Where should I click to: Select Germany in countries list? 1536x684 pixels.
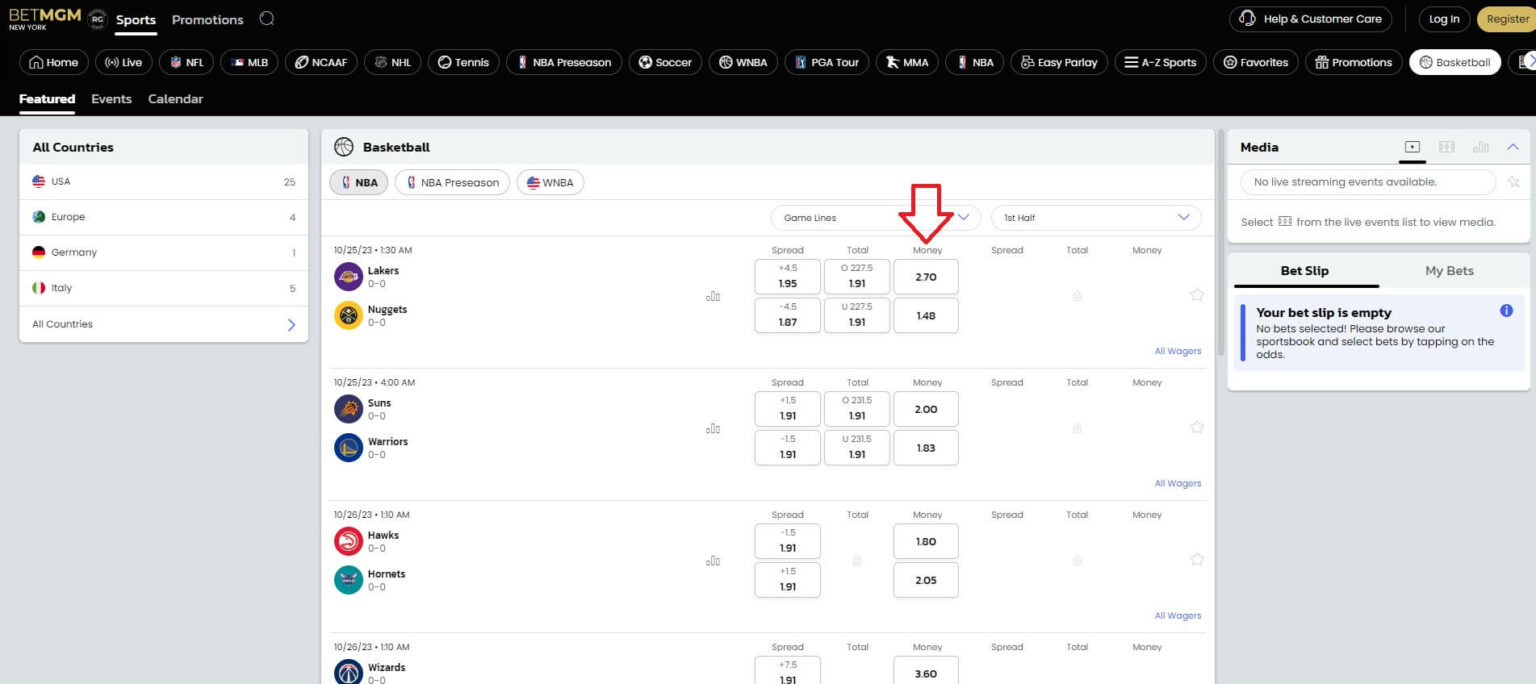tap(164, 253)
